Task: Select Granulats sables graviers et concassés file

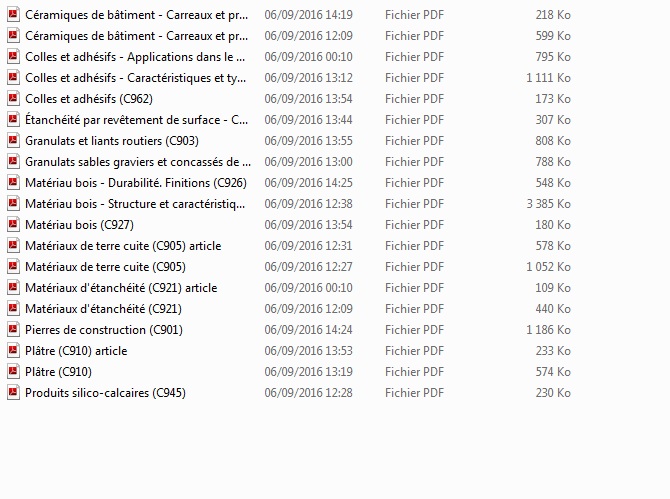Action: [138, 162]
